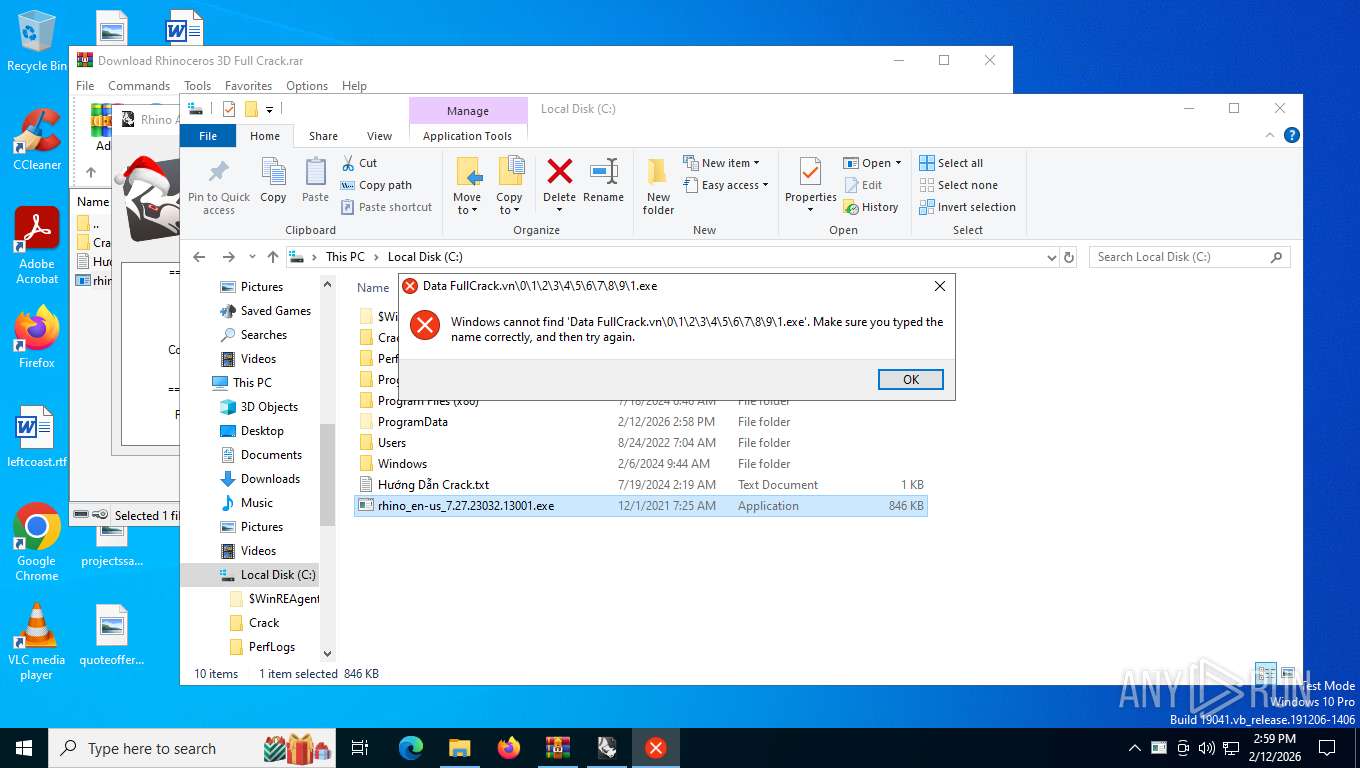Click This PC in the breadcrumb path

pos(345,257)
